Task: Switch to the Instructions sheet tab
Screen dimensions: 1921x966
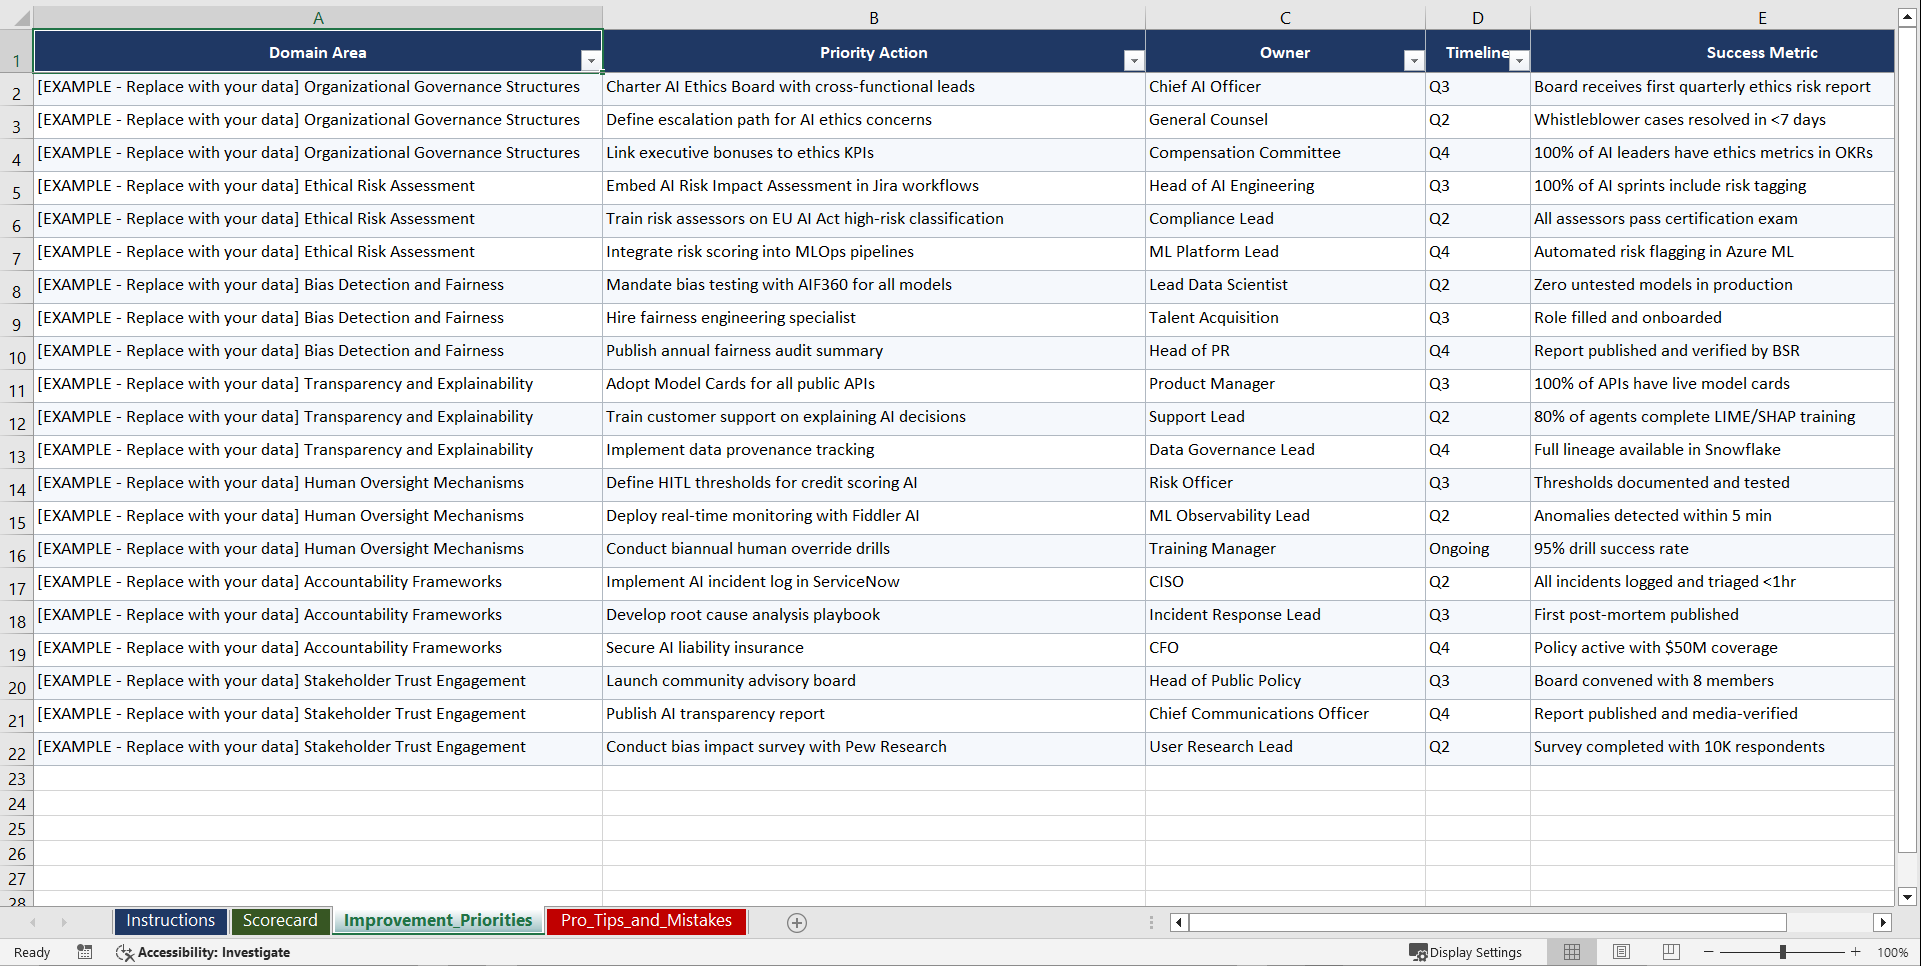Action: point(170,920)
